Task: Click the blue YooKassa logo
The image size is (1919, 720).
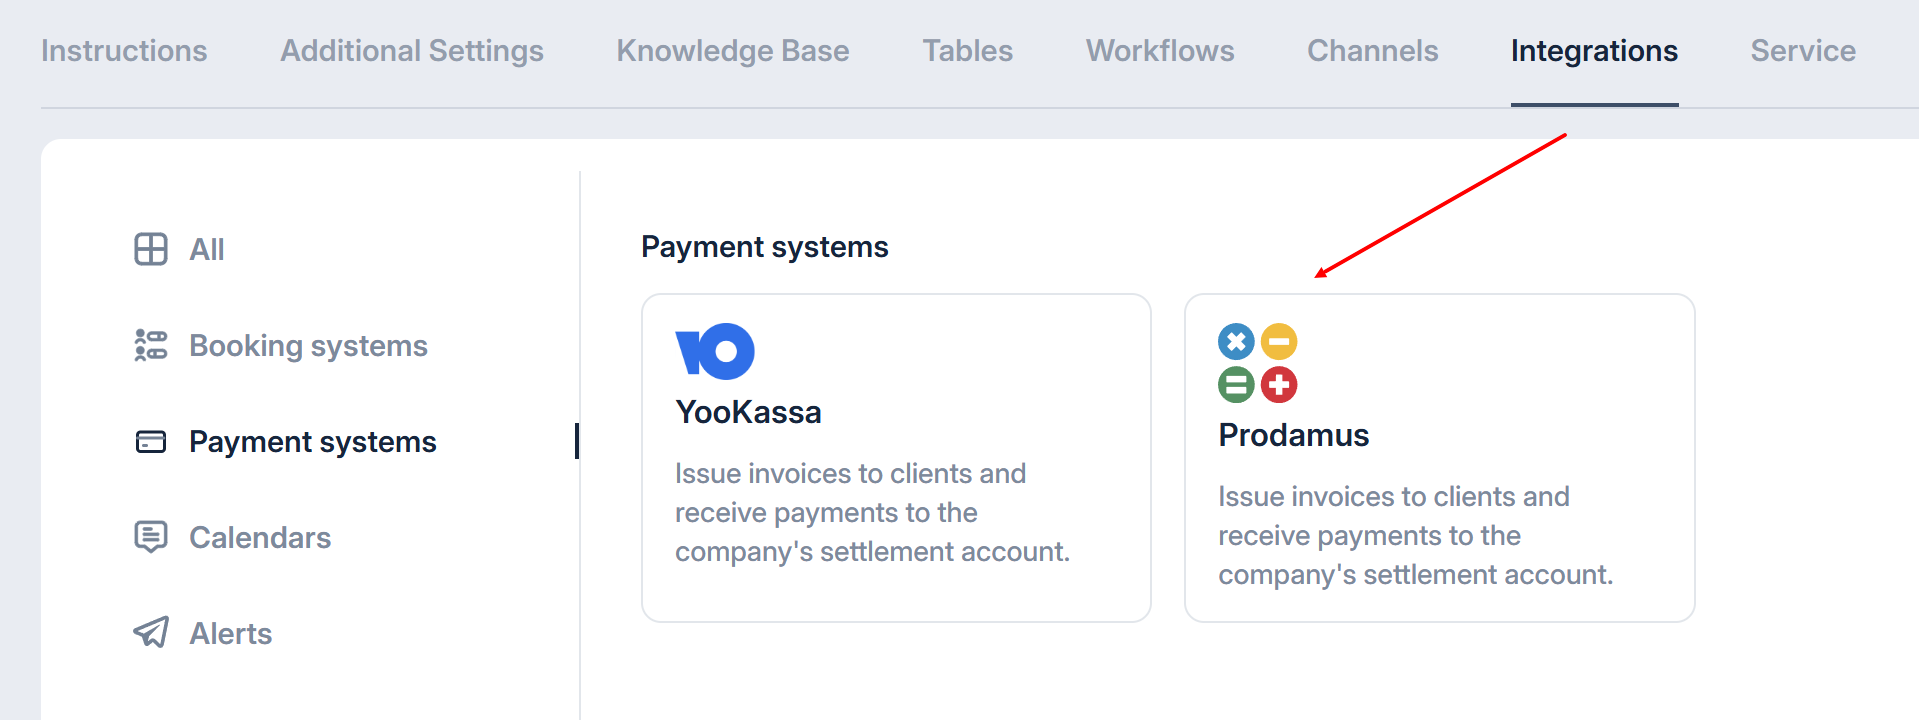Action: (x=715, y=351)
